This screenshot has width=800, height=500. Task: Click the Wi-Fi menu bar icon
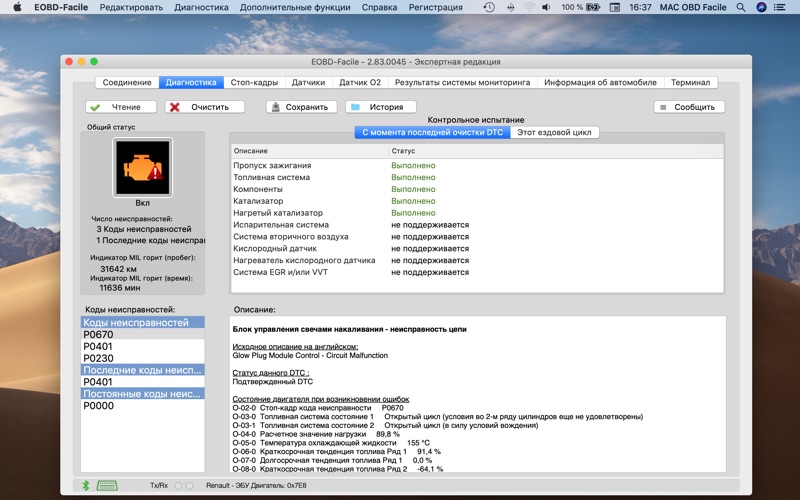(529, 7)
